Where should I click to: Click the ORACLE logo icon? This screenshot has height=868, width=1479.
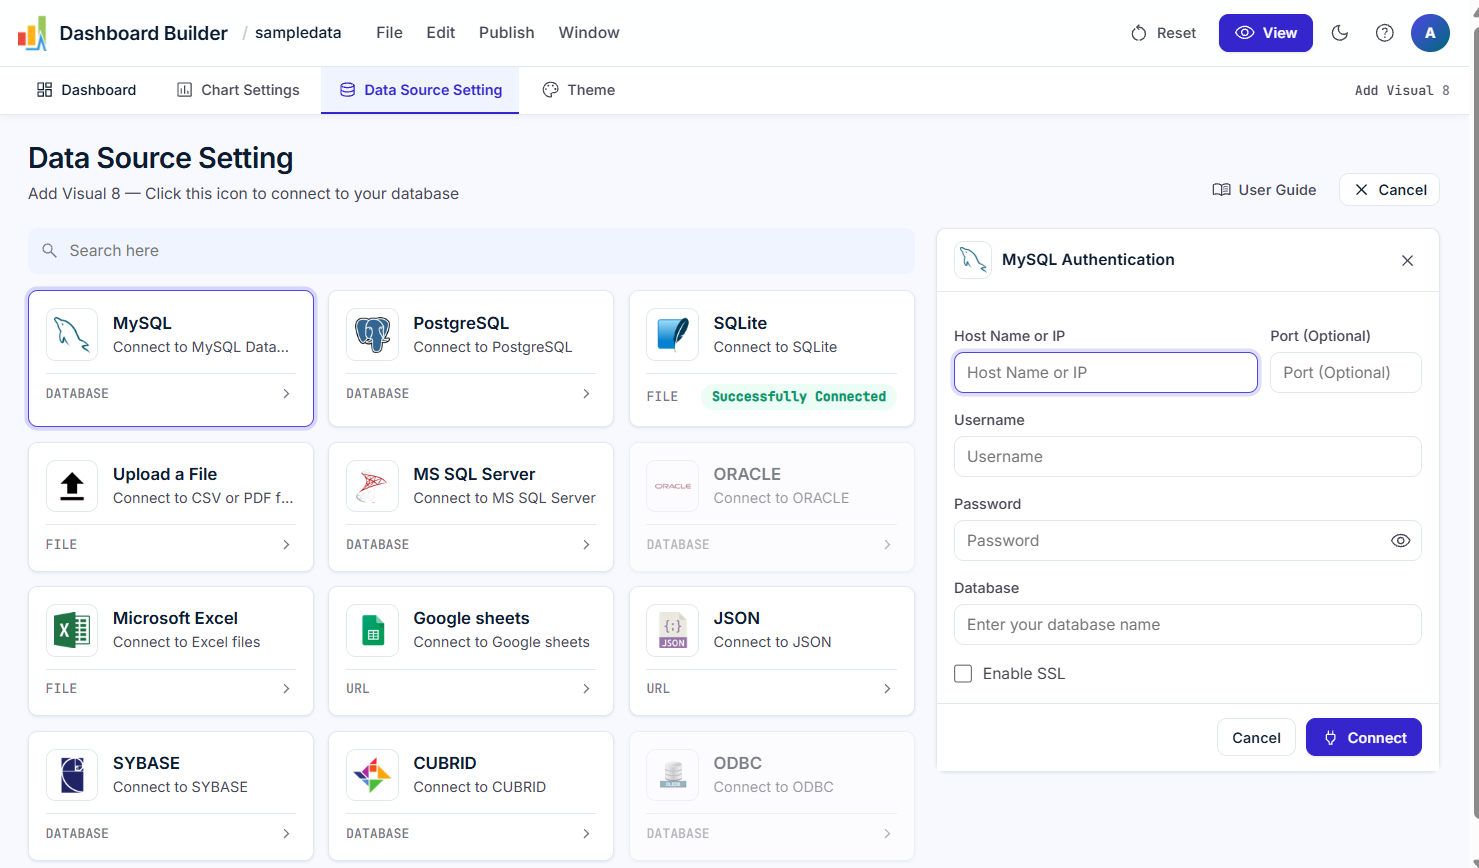tap(672, 486)
